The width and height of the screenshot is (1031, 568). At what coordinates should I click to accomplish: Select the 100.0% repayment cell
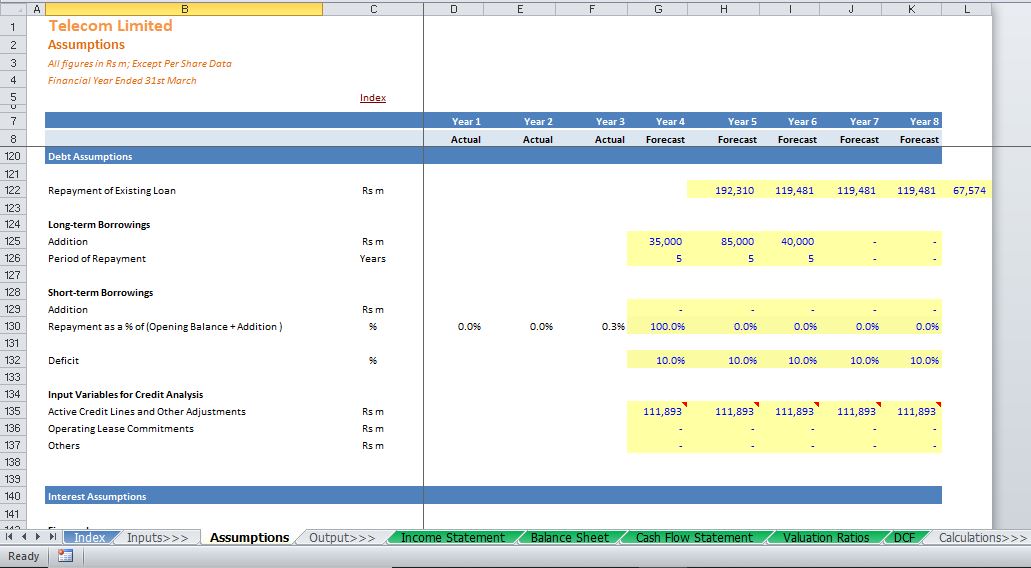(658, 326)
